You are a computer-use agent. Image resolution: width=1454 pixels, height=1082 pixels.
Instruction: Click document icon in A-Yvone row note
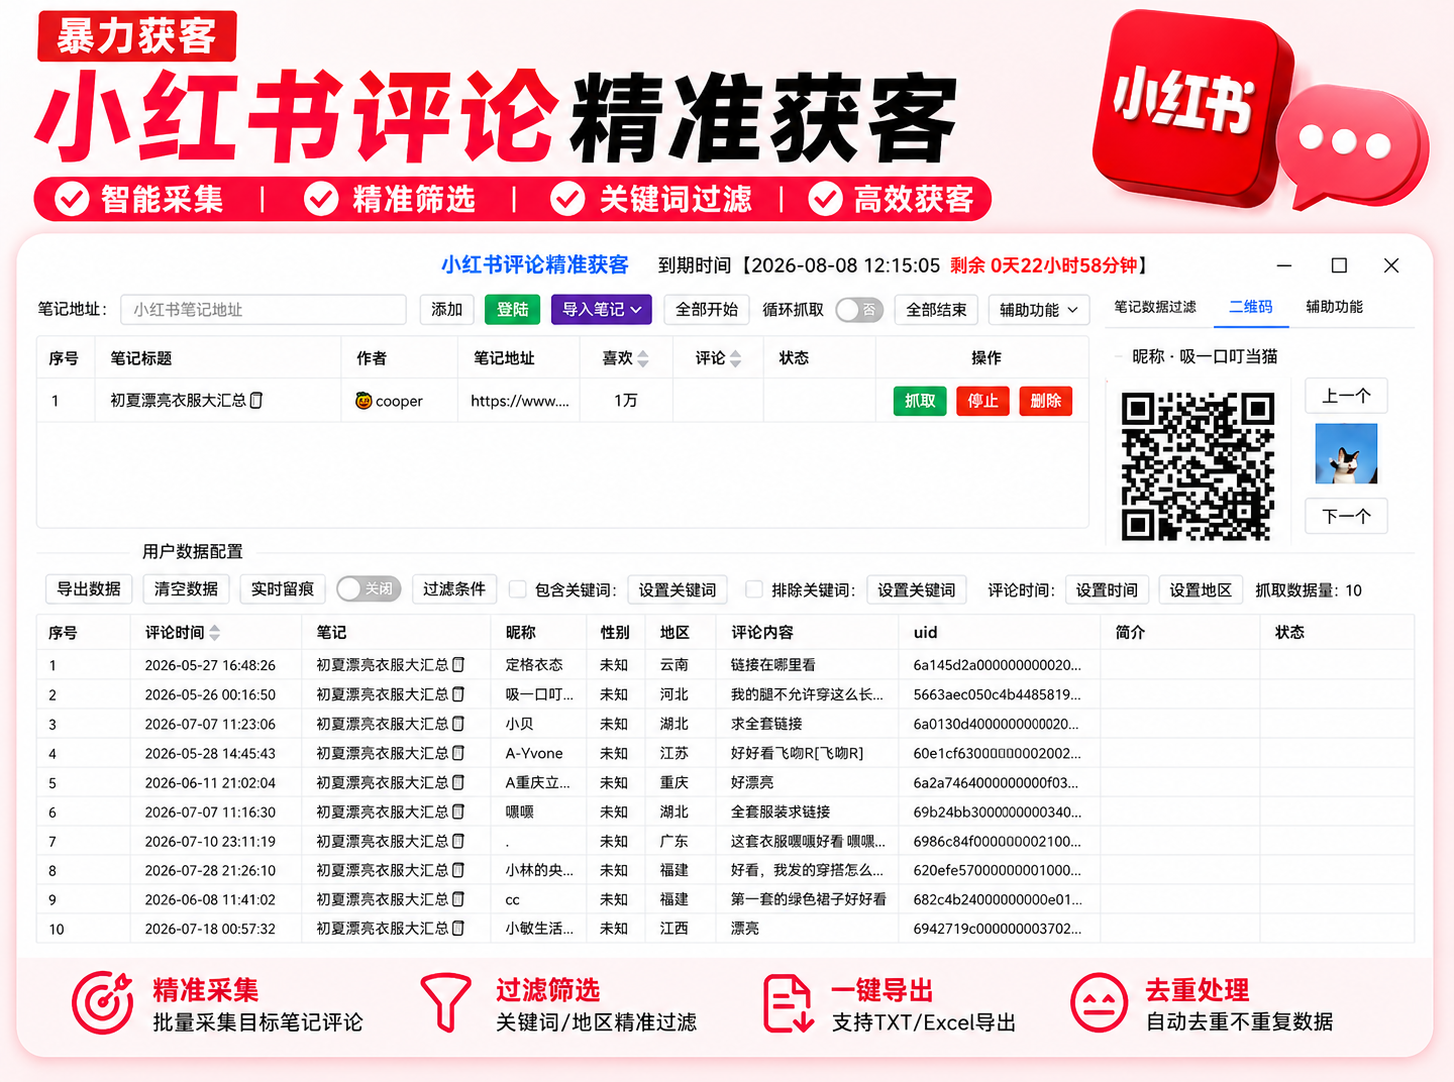(458, 753)
